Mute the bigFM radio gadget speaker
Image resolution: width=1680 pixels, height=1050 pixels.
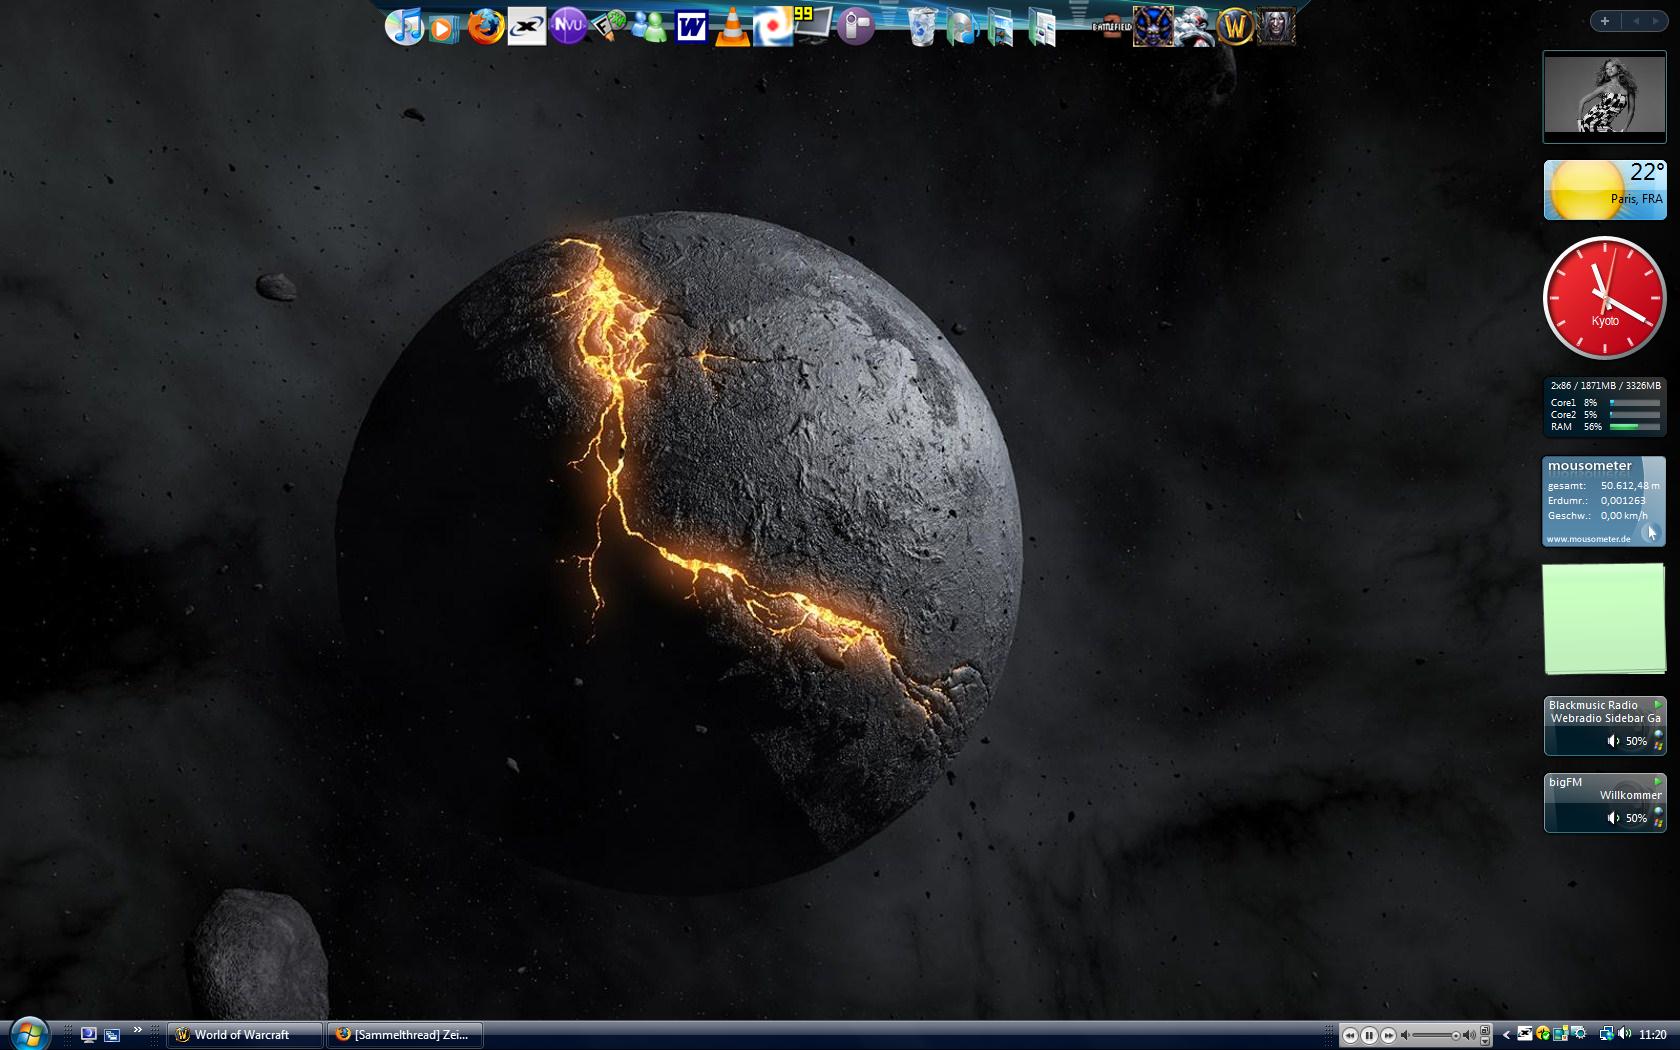pos(1613,818)
